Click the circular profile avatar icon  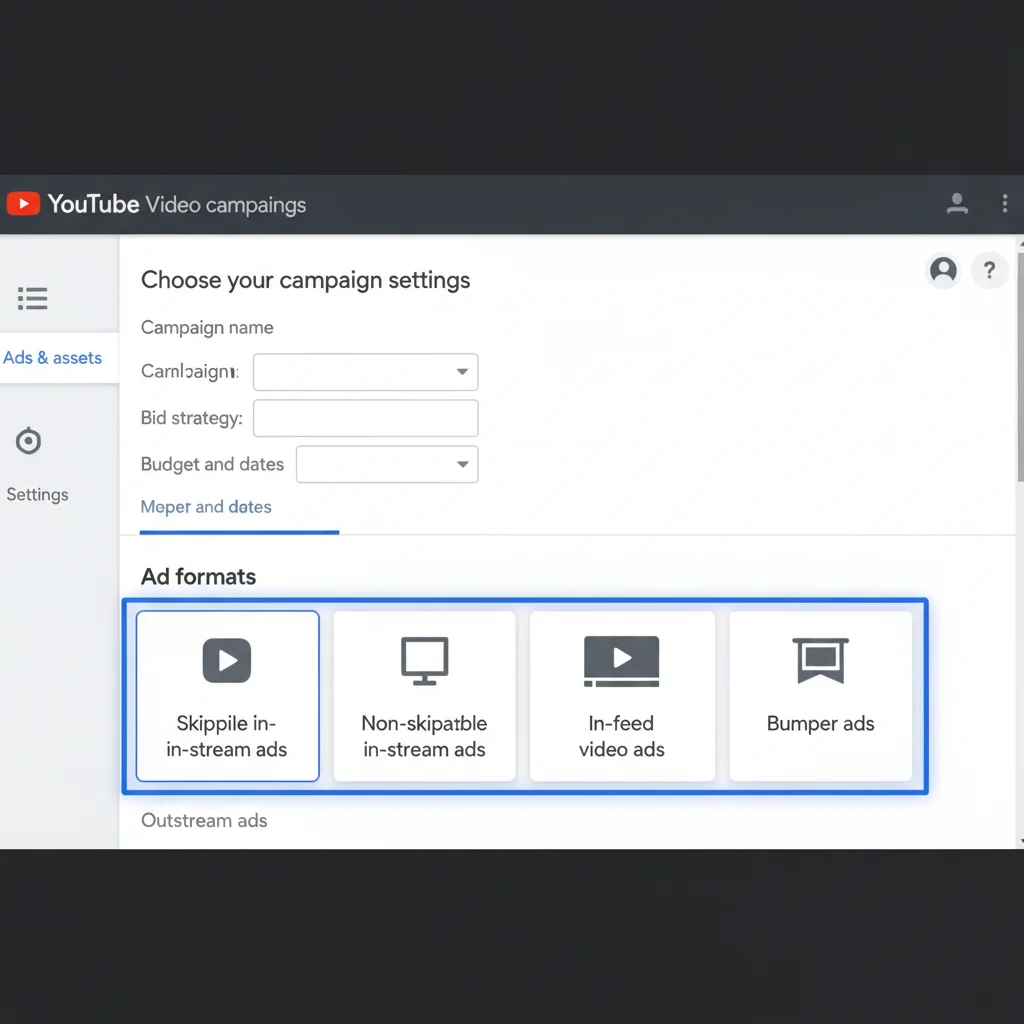943,270
